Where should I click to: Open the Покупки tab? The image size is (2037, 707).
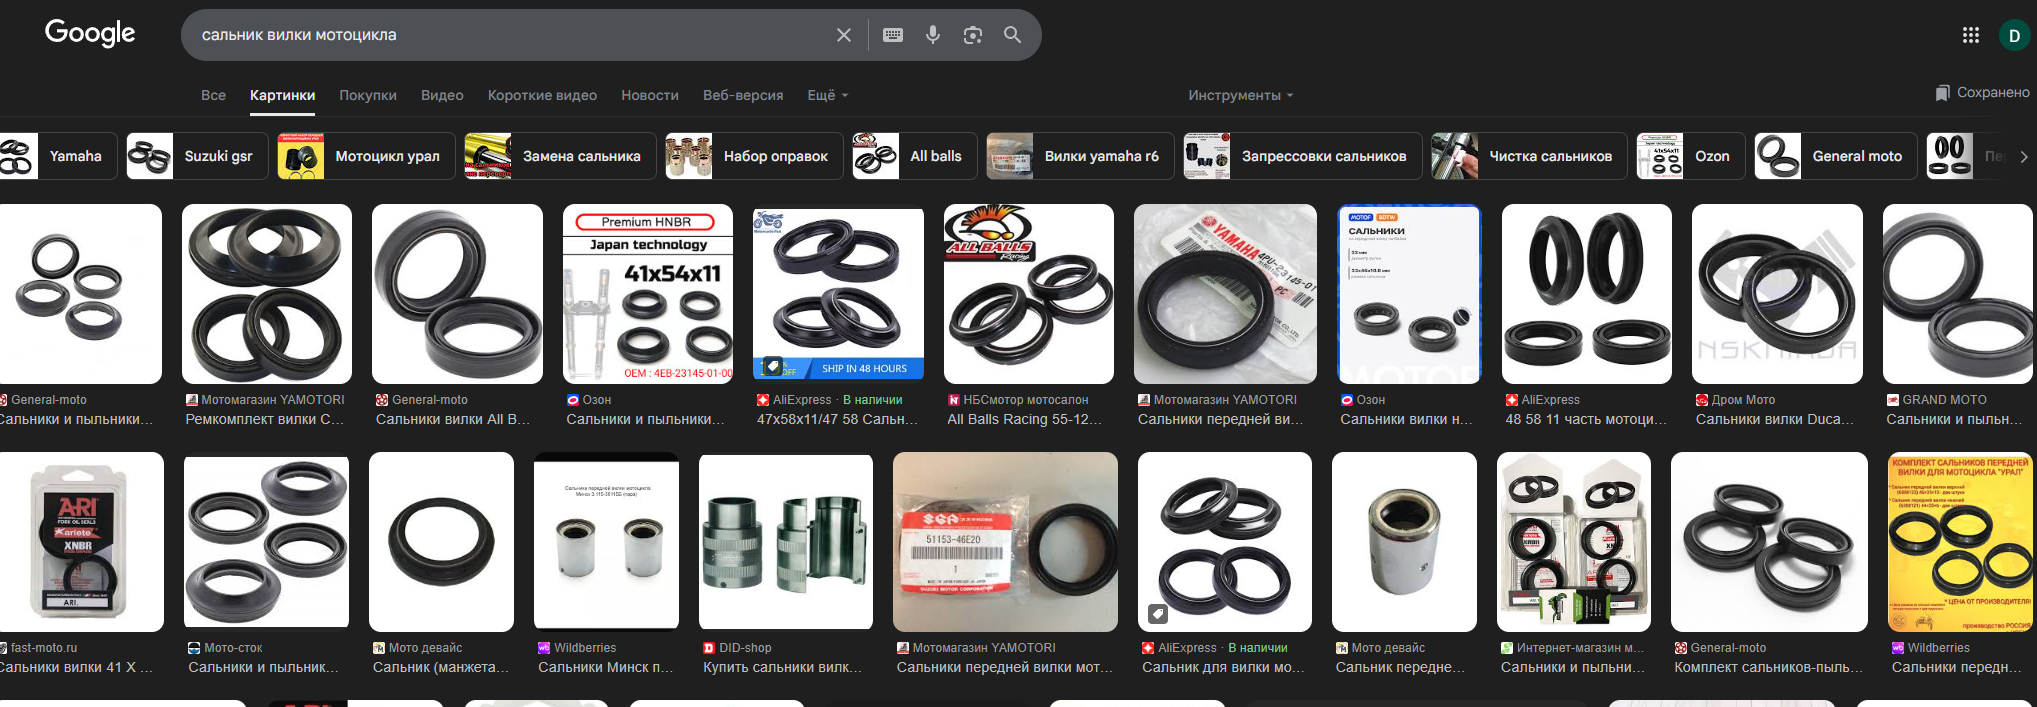click(368, 95)
